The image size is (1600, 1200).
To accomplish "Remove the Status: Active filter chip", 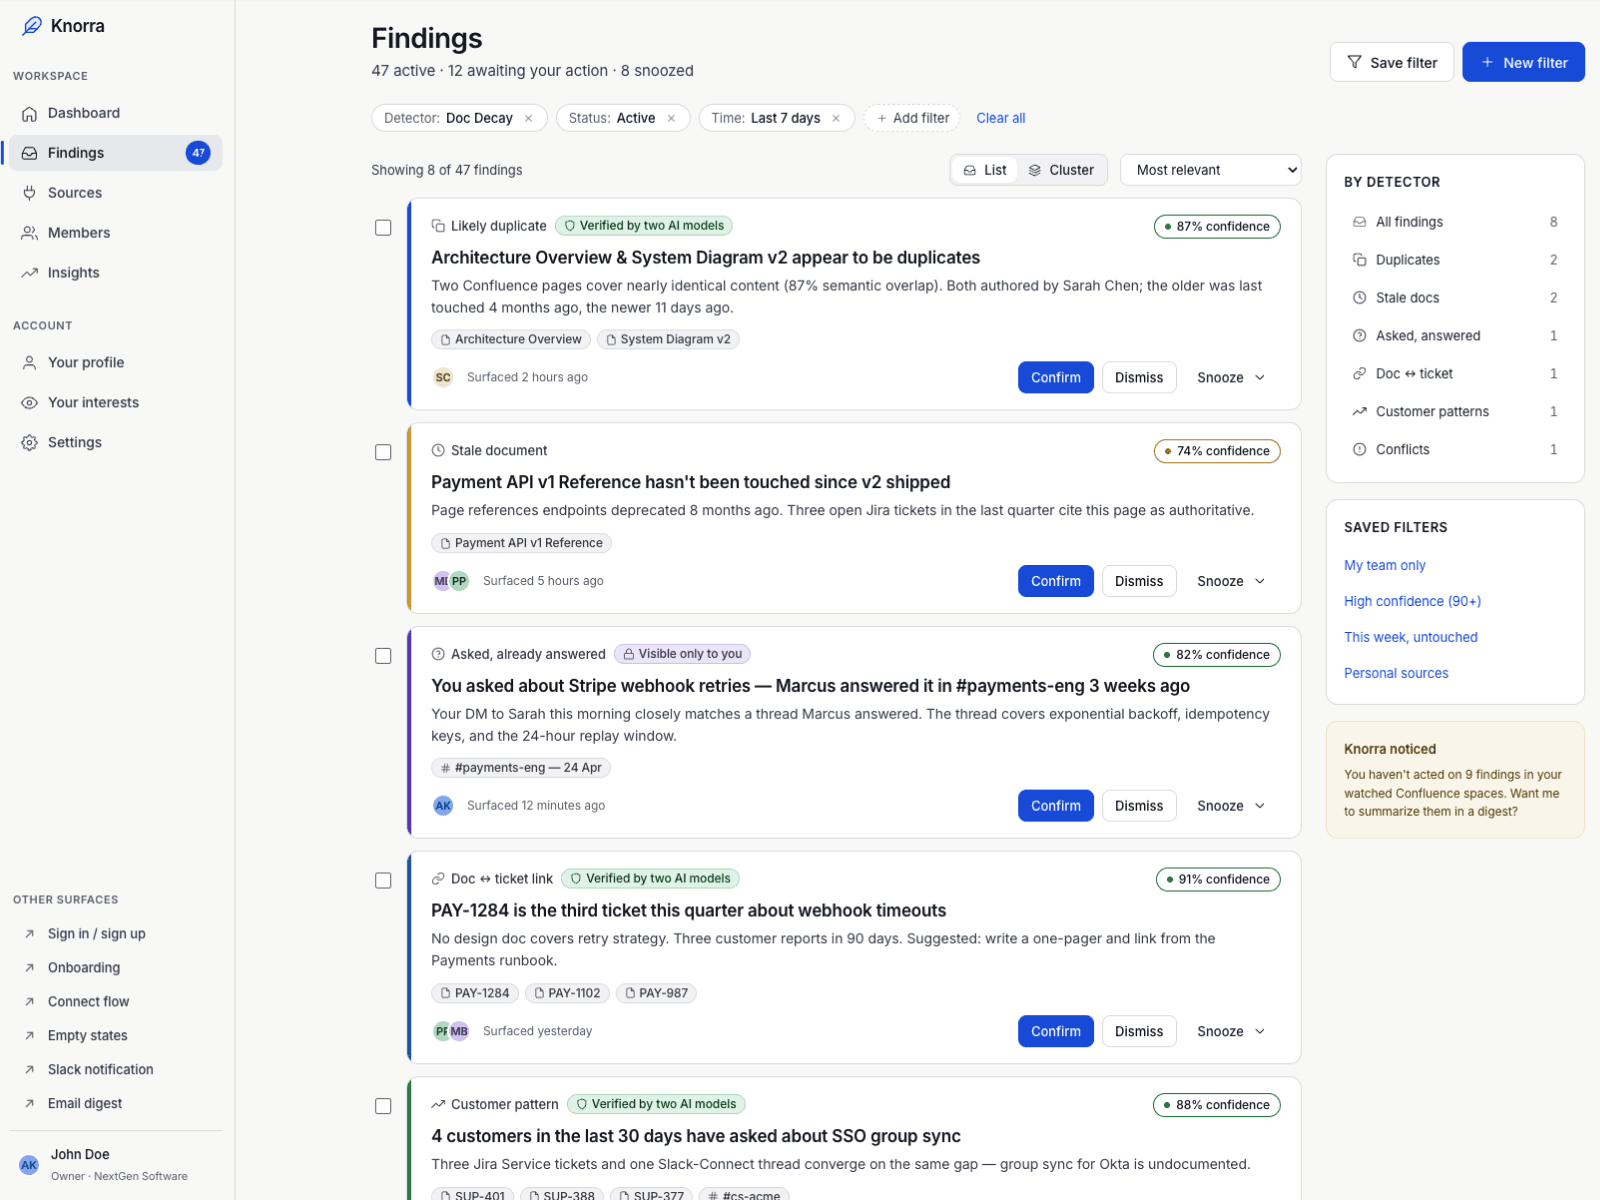I will (671, 118).
